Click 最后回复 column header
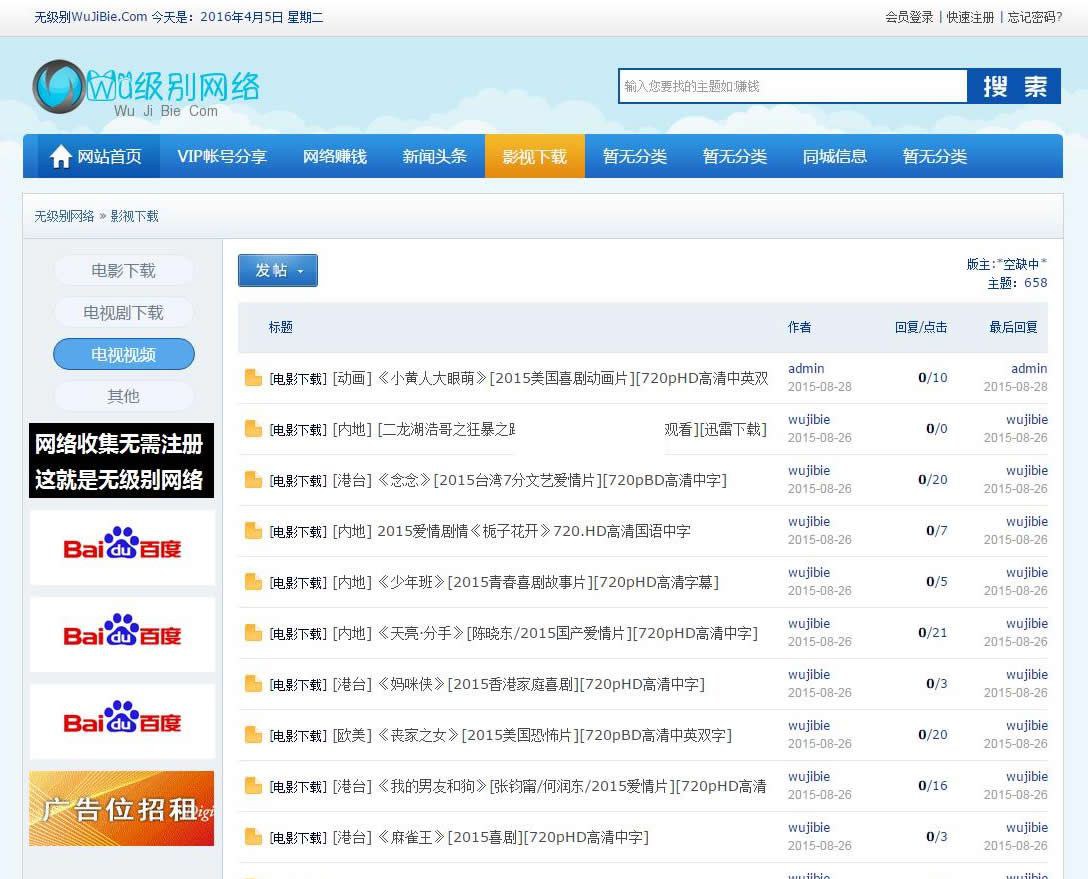The height and width of the screenshot is (879, 1088). tap(1013, 327)
